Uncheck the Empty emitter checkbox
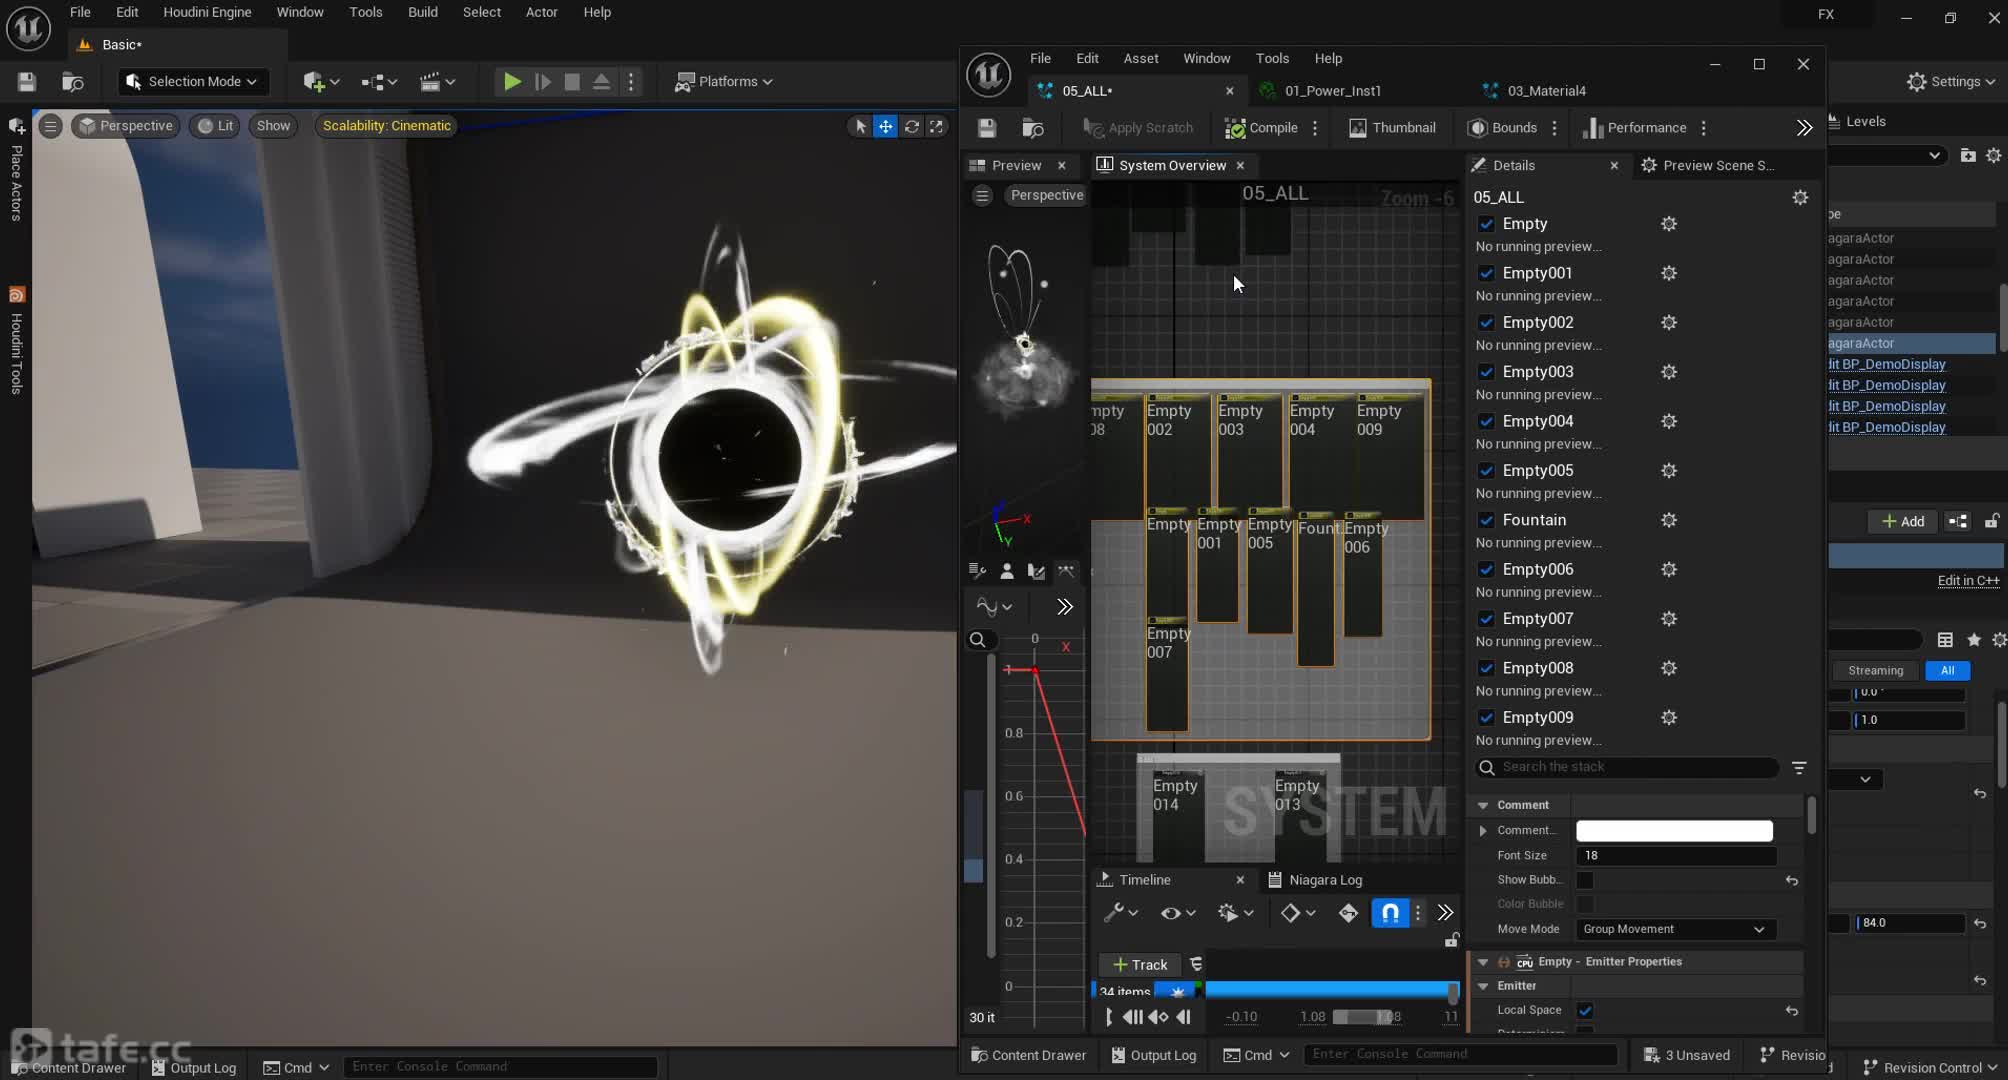2008x1080 pixels. pos(1486,224)
